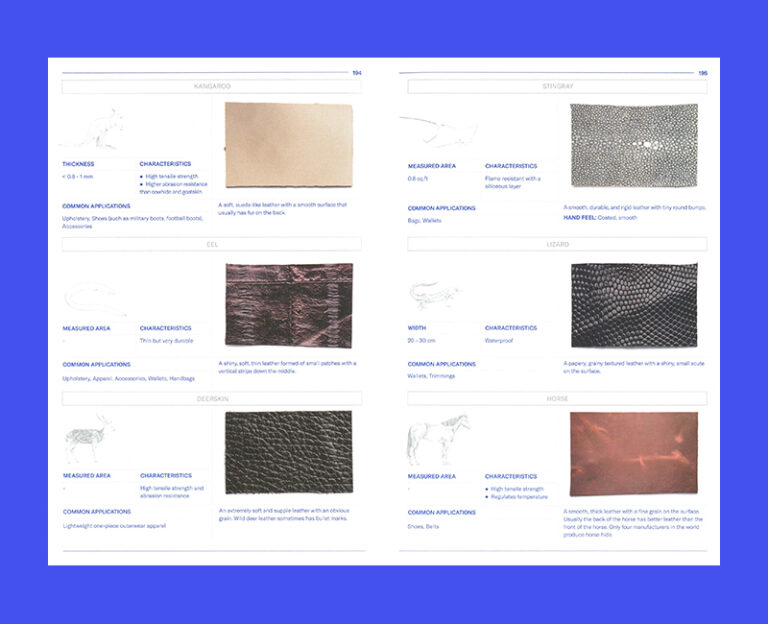This screenshot has width=768, height=624.
Task: Click Stingray's MEASURED AREA label
Action: (x=432, y=166)
